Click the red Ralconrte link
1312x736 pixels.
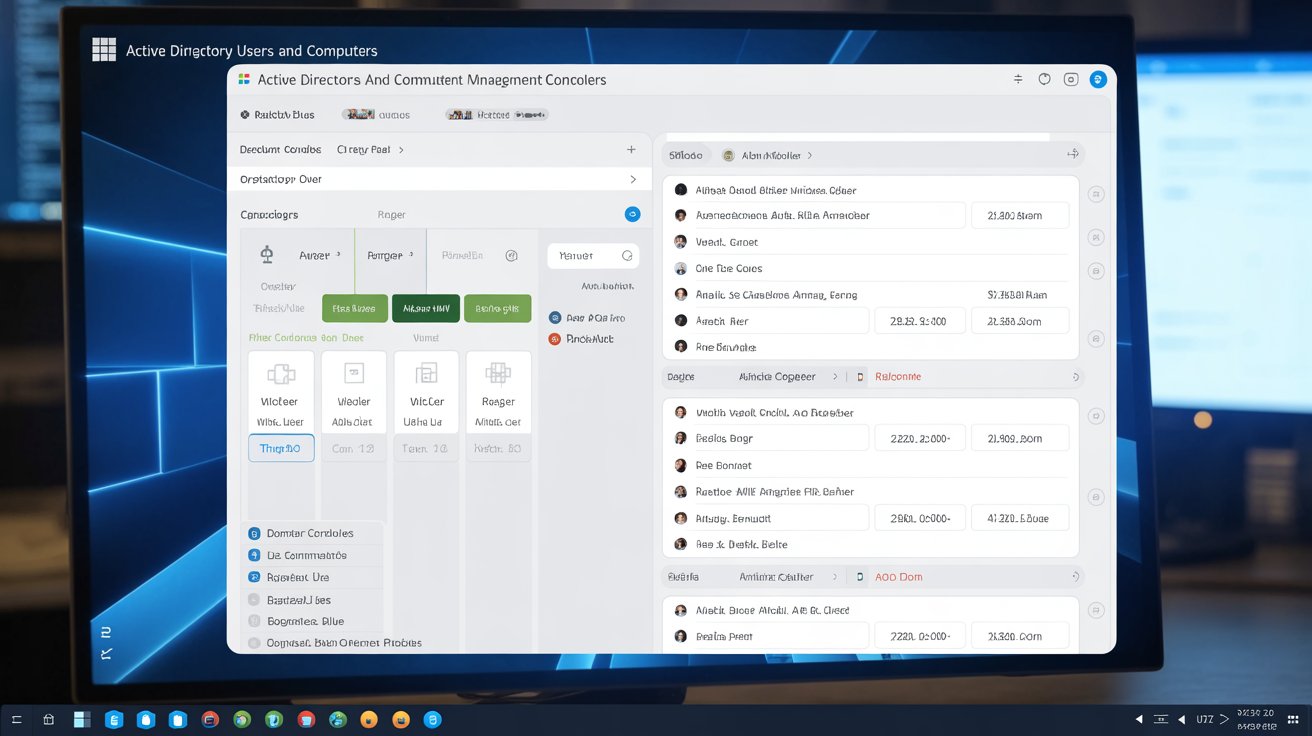click(x=897, y=377)
